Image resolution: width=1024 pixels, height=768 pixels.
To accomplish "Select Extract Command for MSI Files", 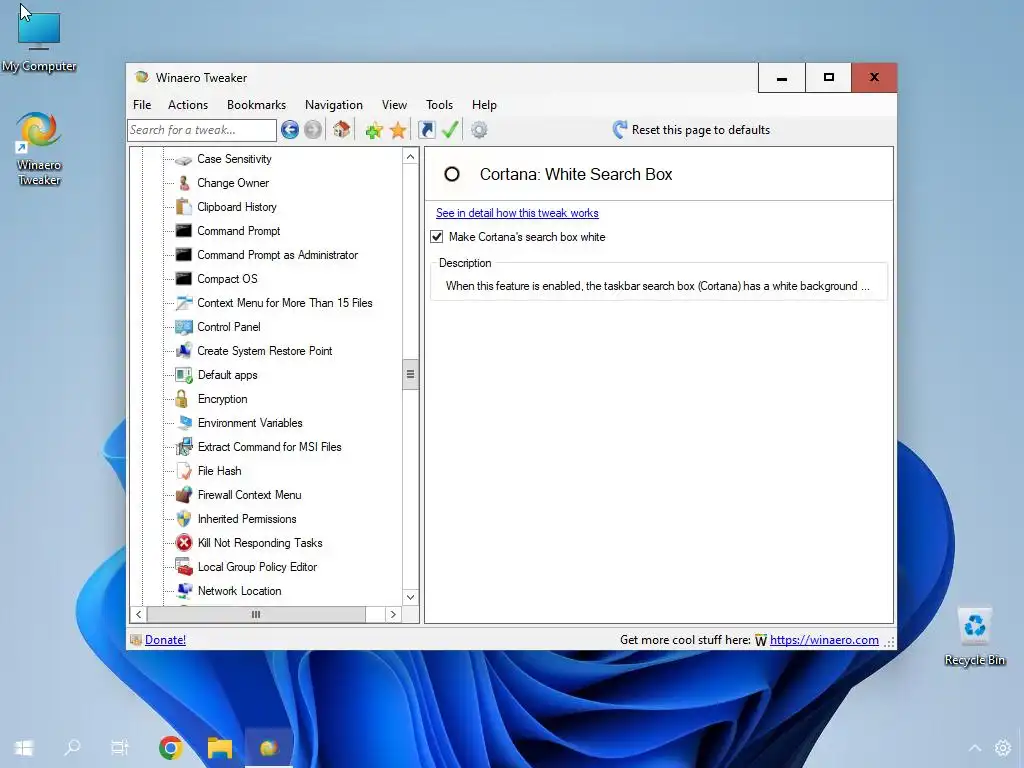I will (x=270, y=447).
